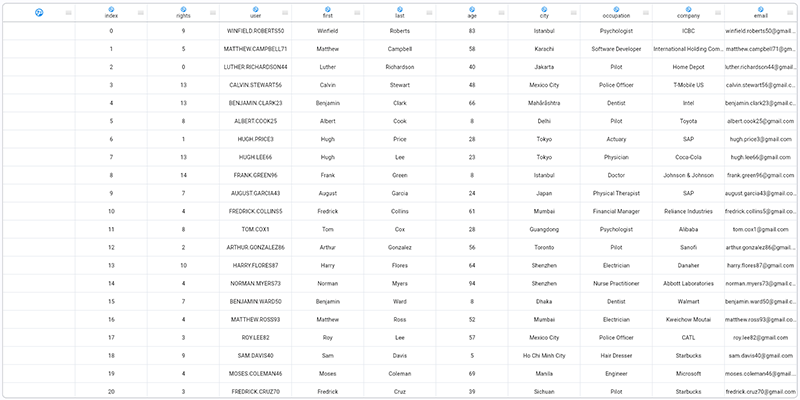Click the Abbott Laboratories company cell
This screenshot has width=800, height=400.
click(x=688, y=283)
